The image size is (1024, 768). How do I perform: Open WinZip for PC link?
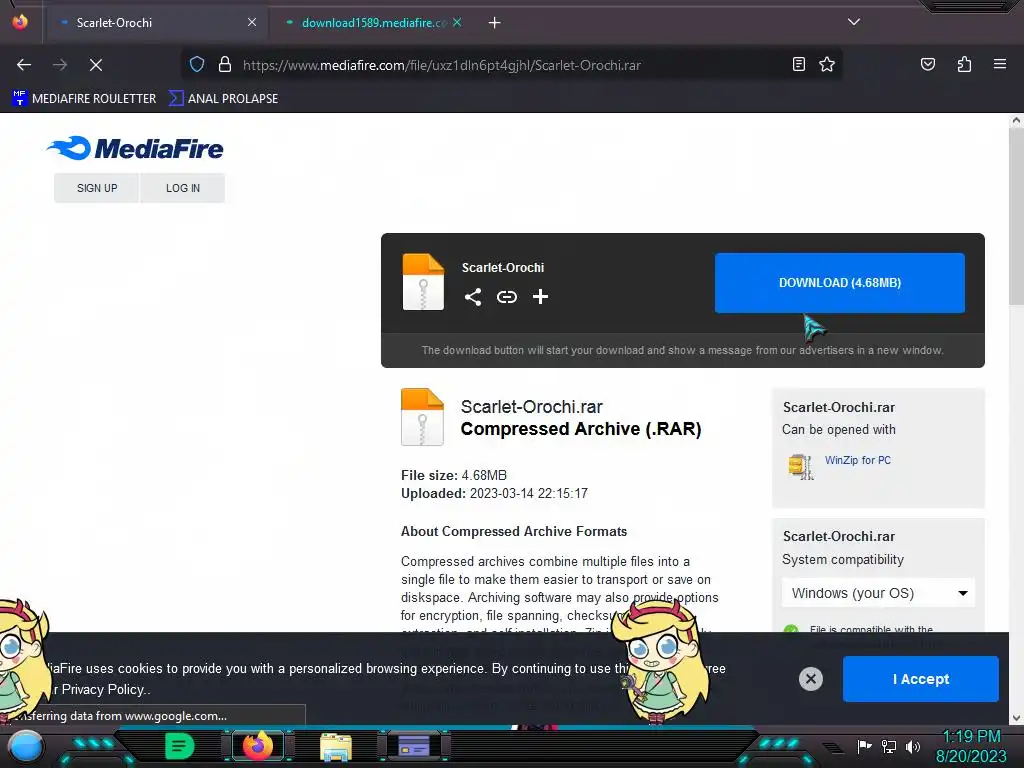pos(857,460)
